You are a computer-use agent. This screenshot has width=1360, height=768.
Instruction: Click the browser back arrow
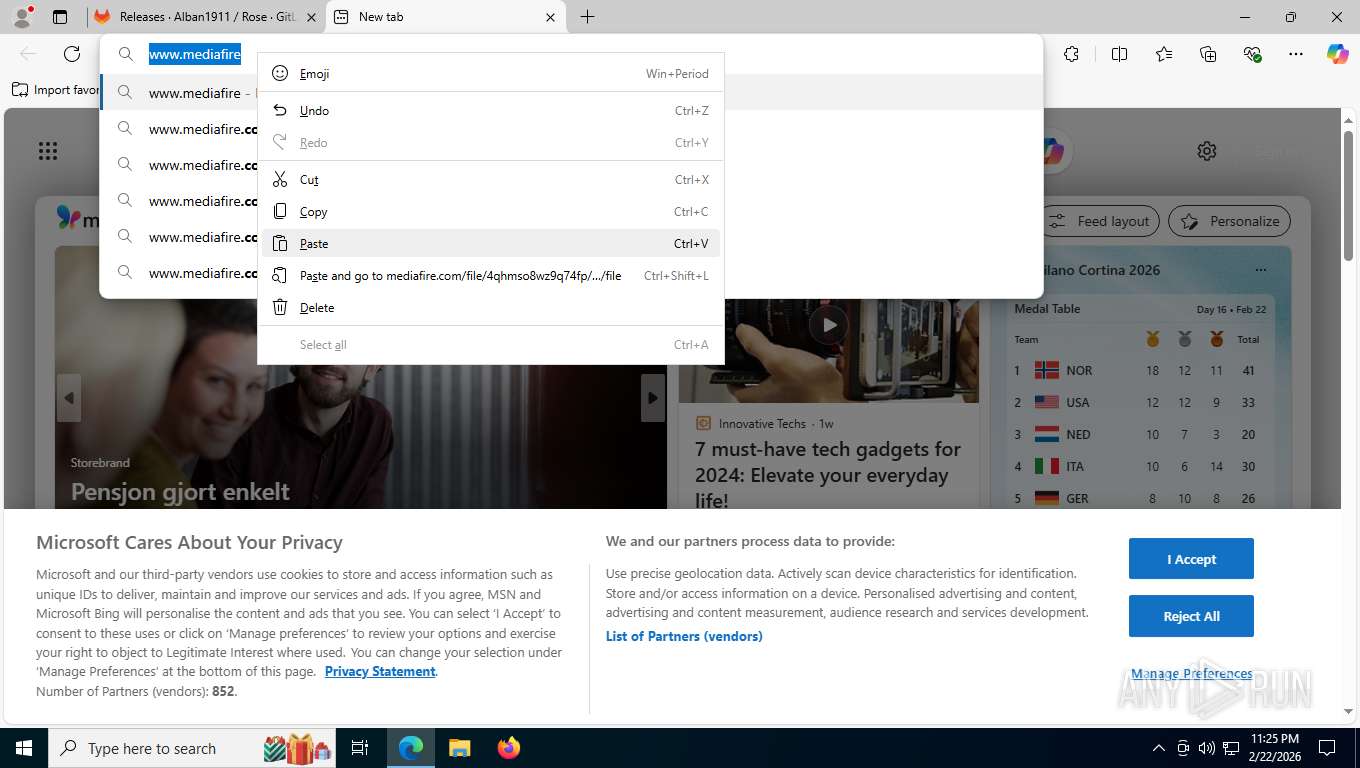28,54
